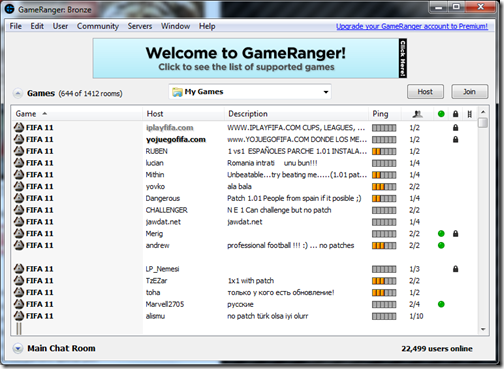Screen dimensions: 504x369
Task: Click the lock icon in iplayfifa.com row
Action: 455,127
